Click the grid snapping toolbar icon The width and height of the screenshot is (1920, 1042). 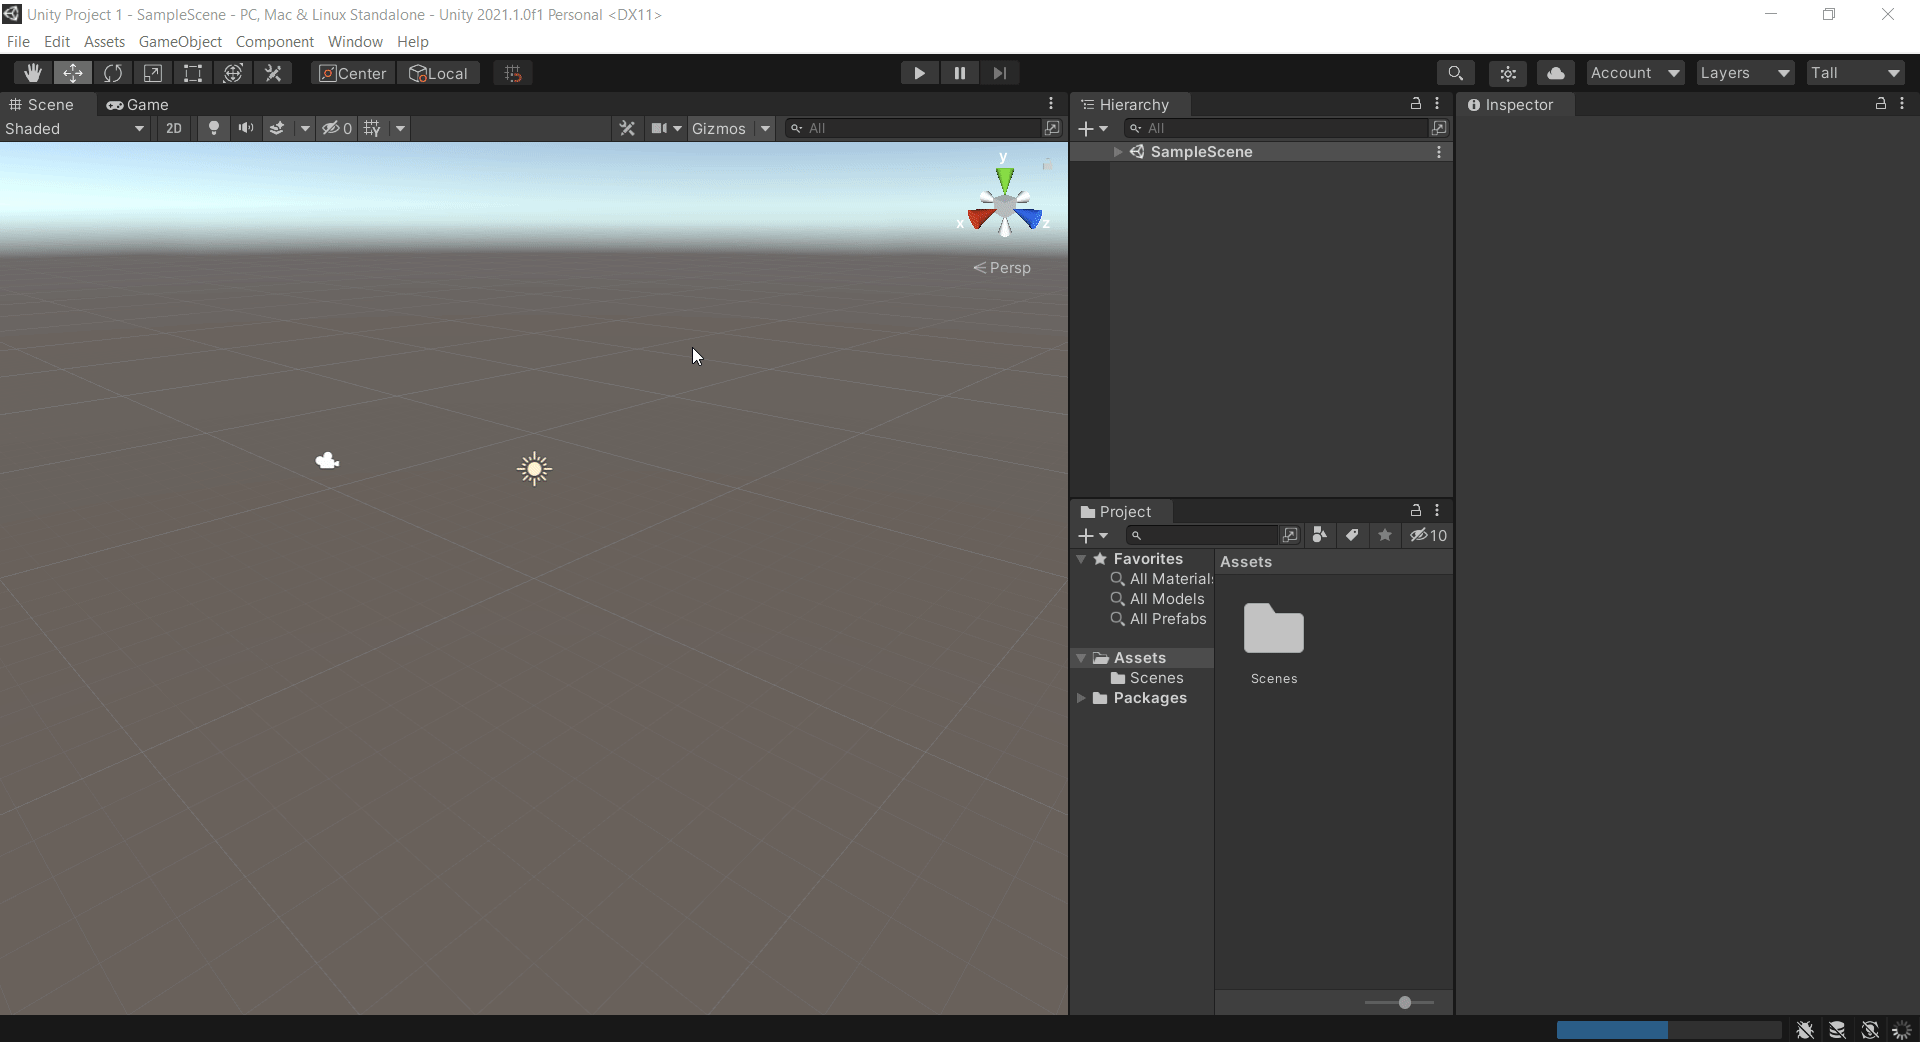point(513,73)
